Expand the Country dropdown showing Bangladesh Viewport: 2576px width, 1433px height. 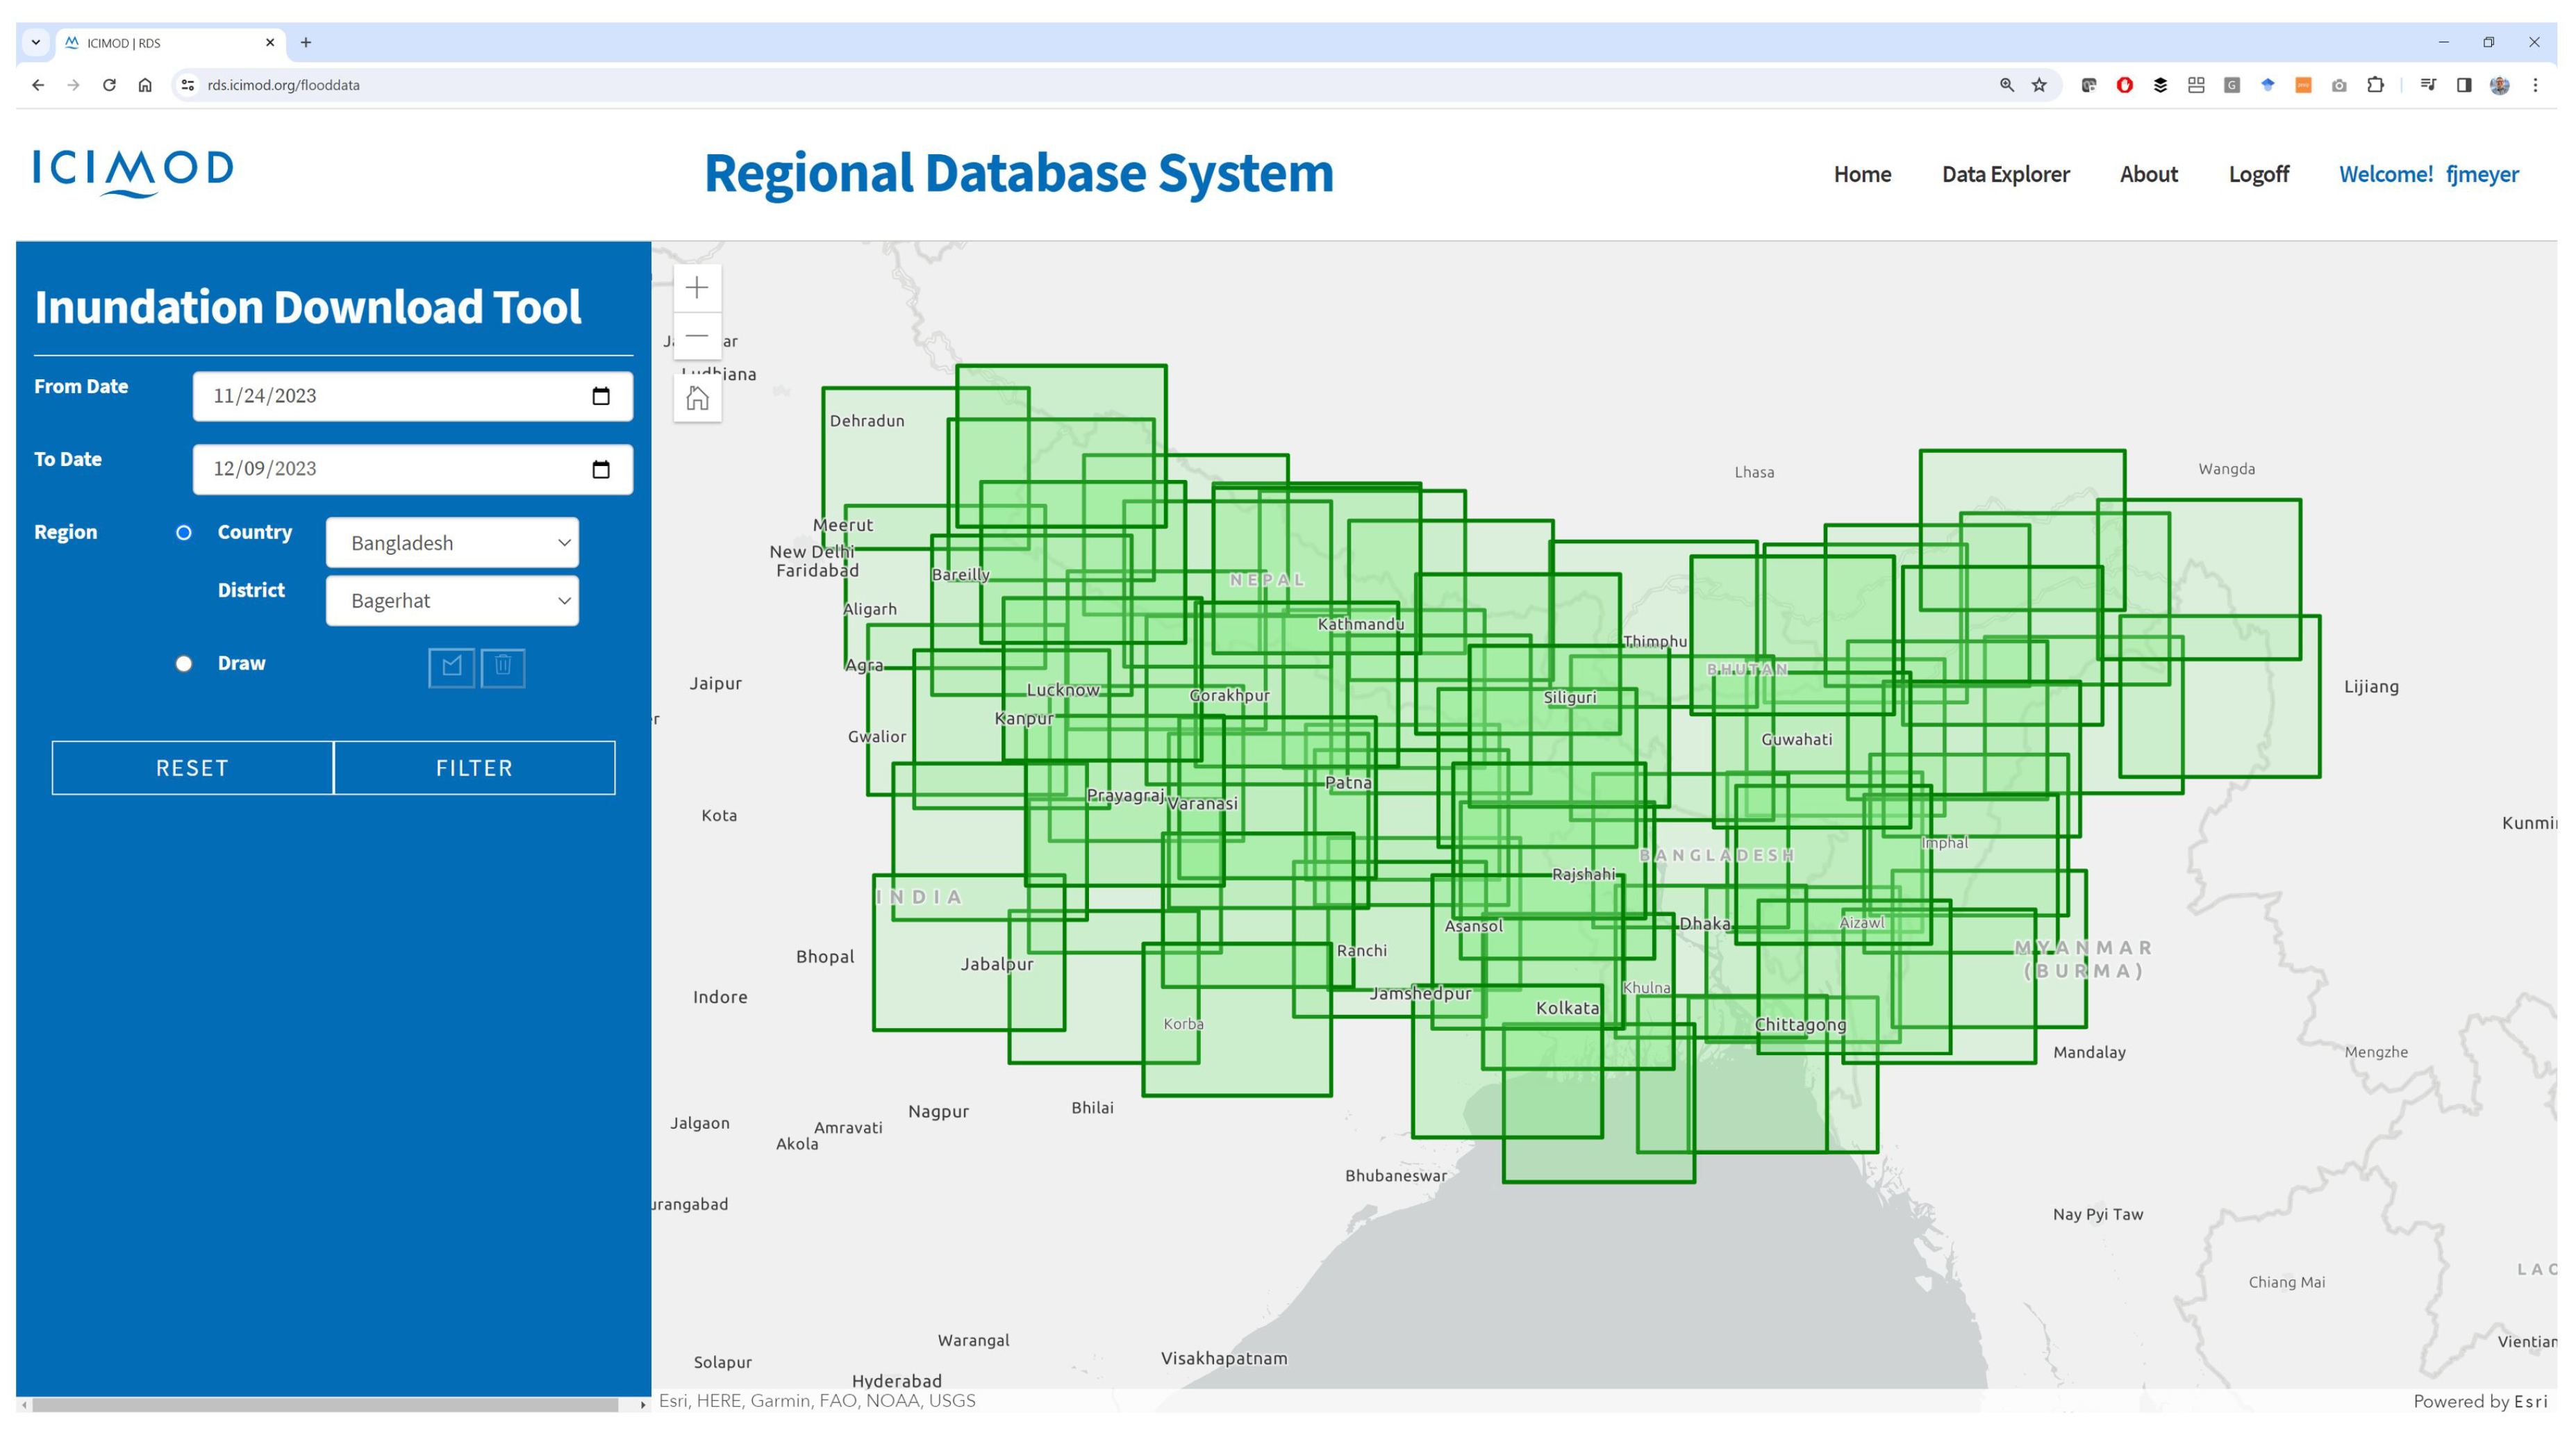452,543
